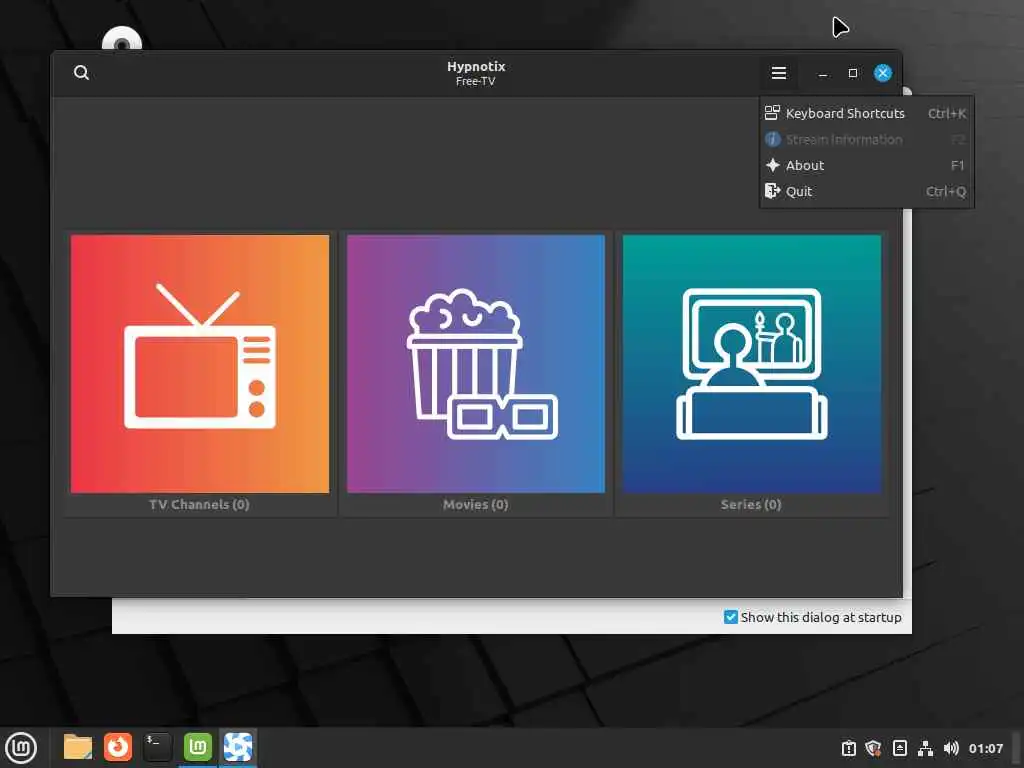
Task: Select About in the menu
Action: tap(866, 165)
